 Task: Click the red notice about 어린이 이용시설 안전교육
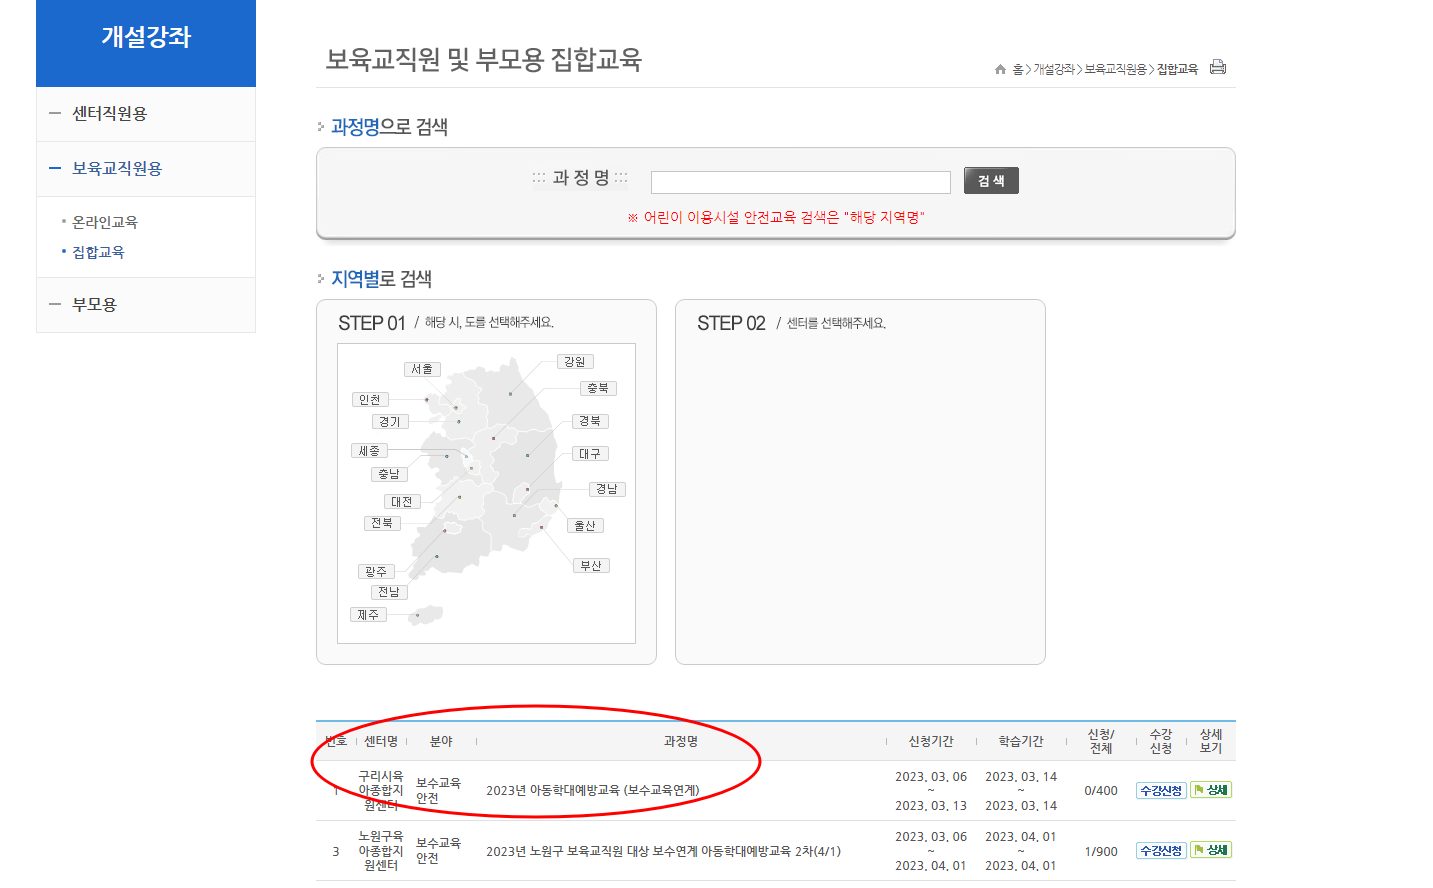tap(776, 218)
